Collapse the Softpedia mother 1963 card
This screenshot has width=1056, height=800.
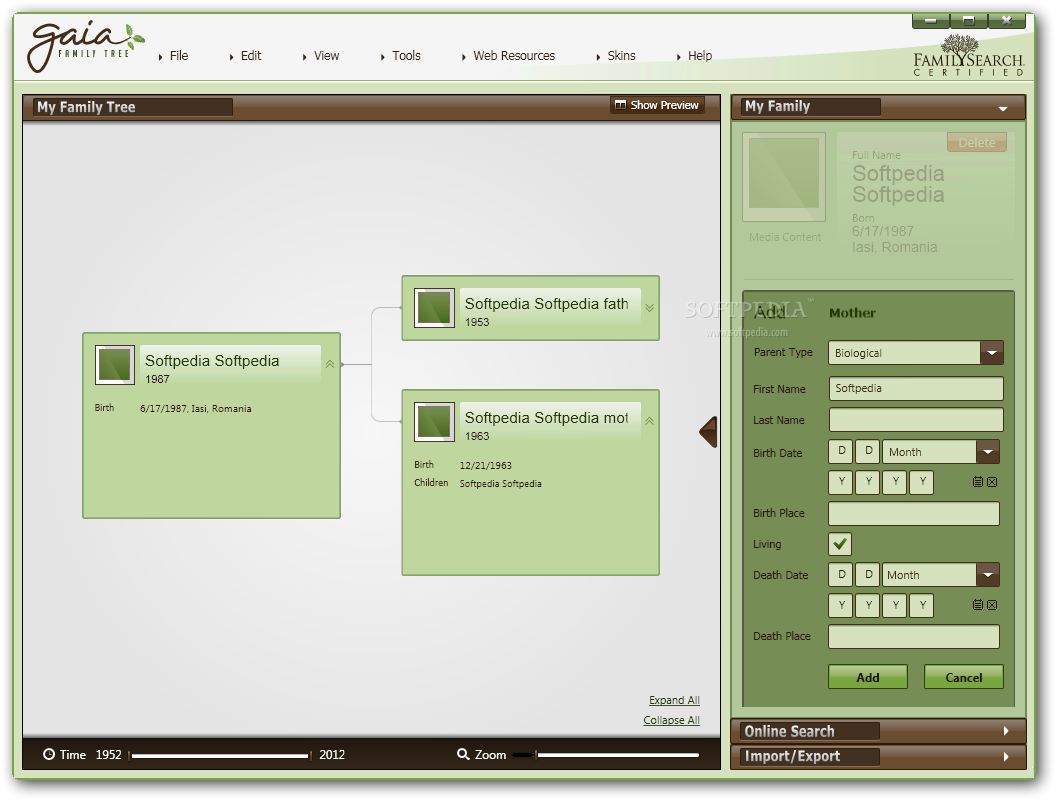649,421
